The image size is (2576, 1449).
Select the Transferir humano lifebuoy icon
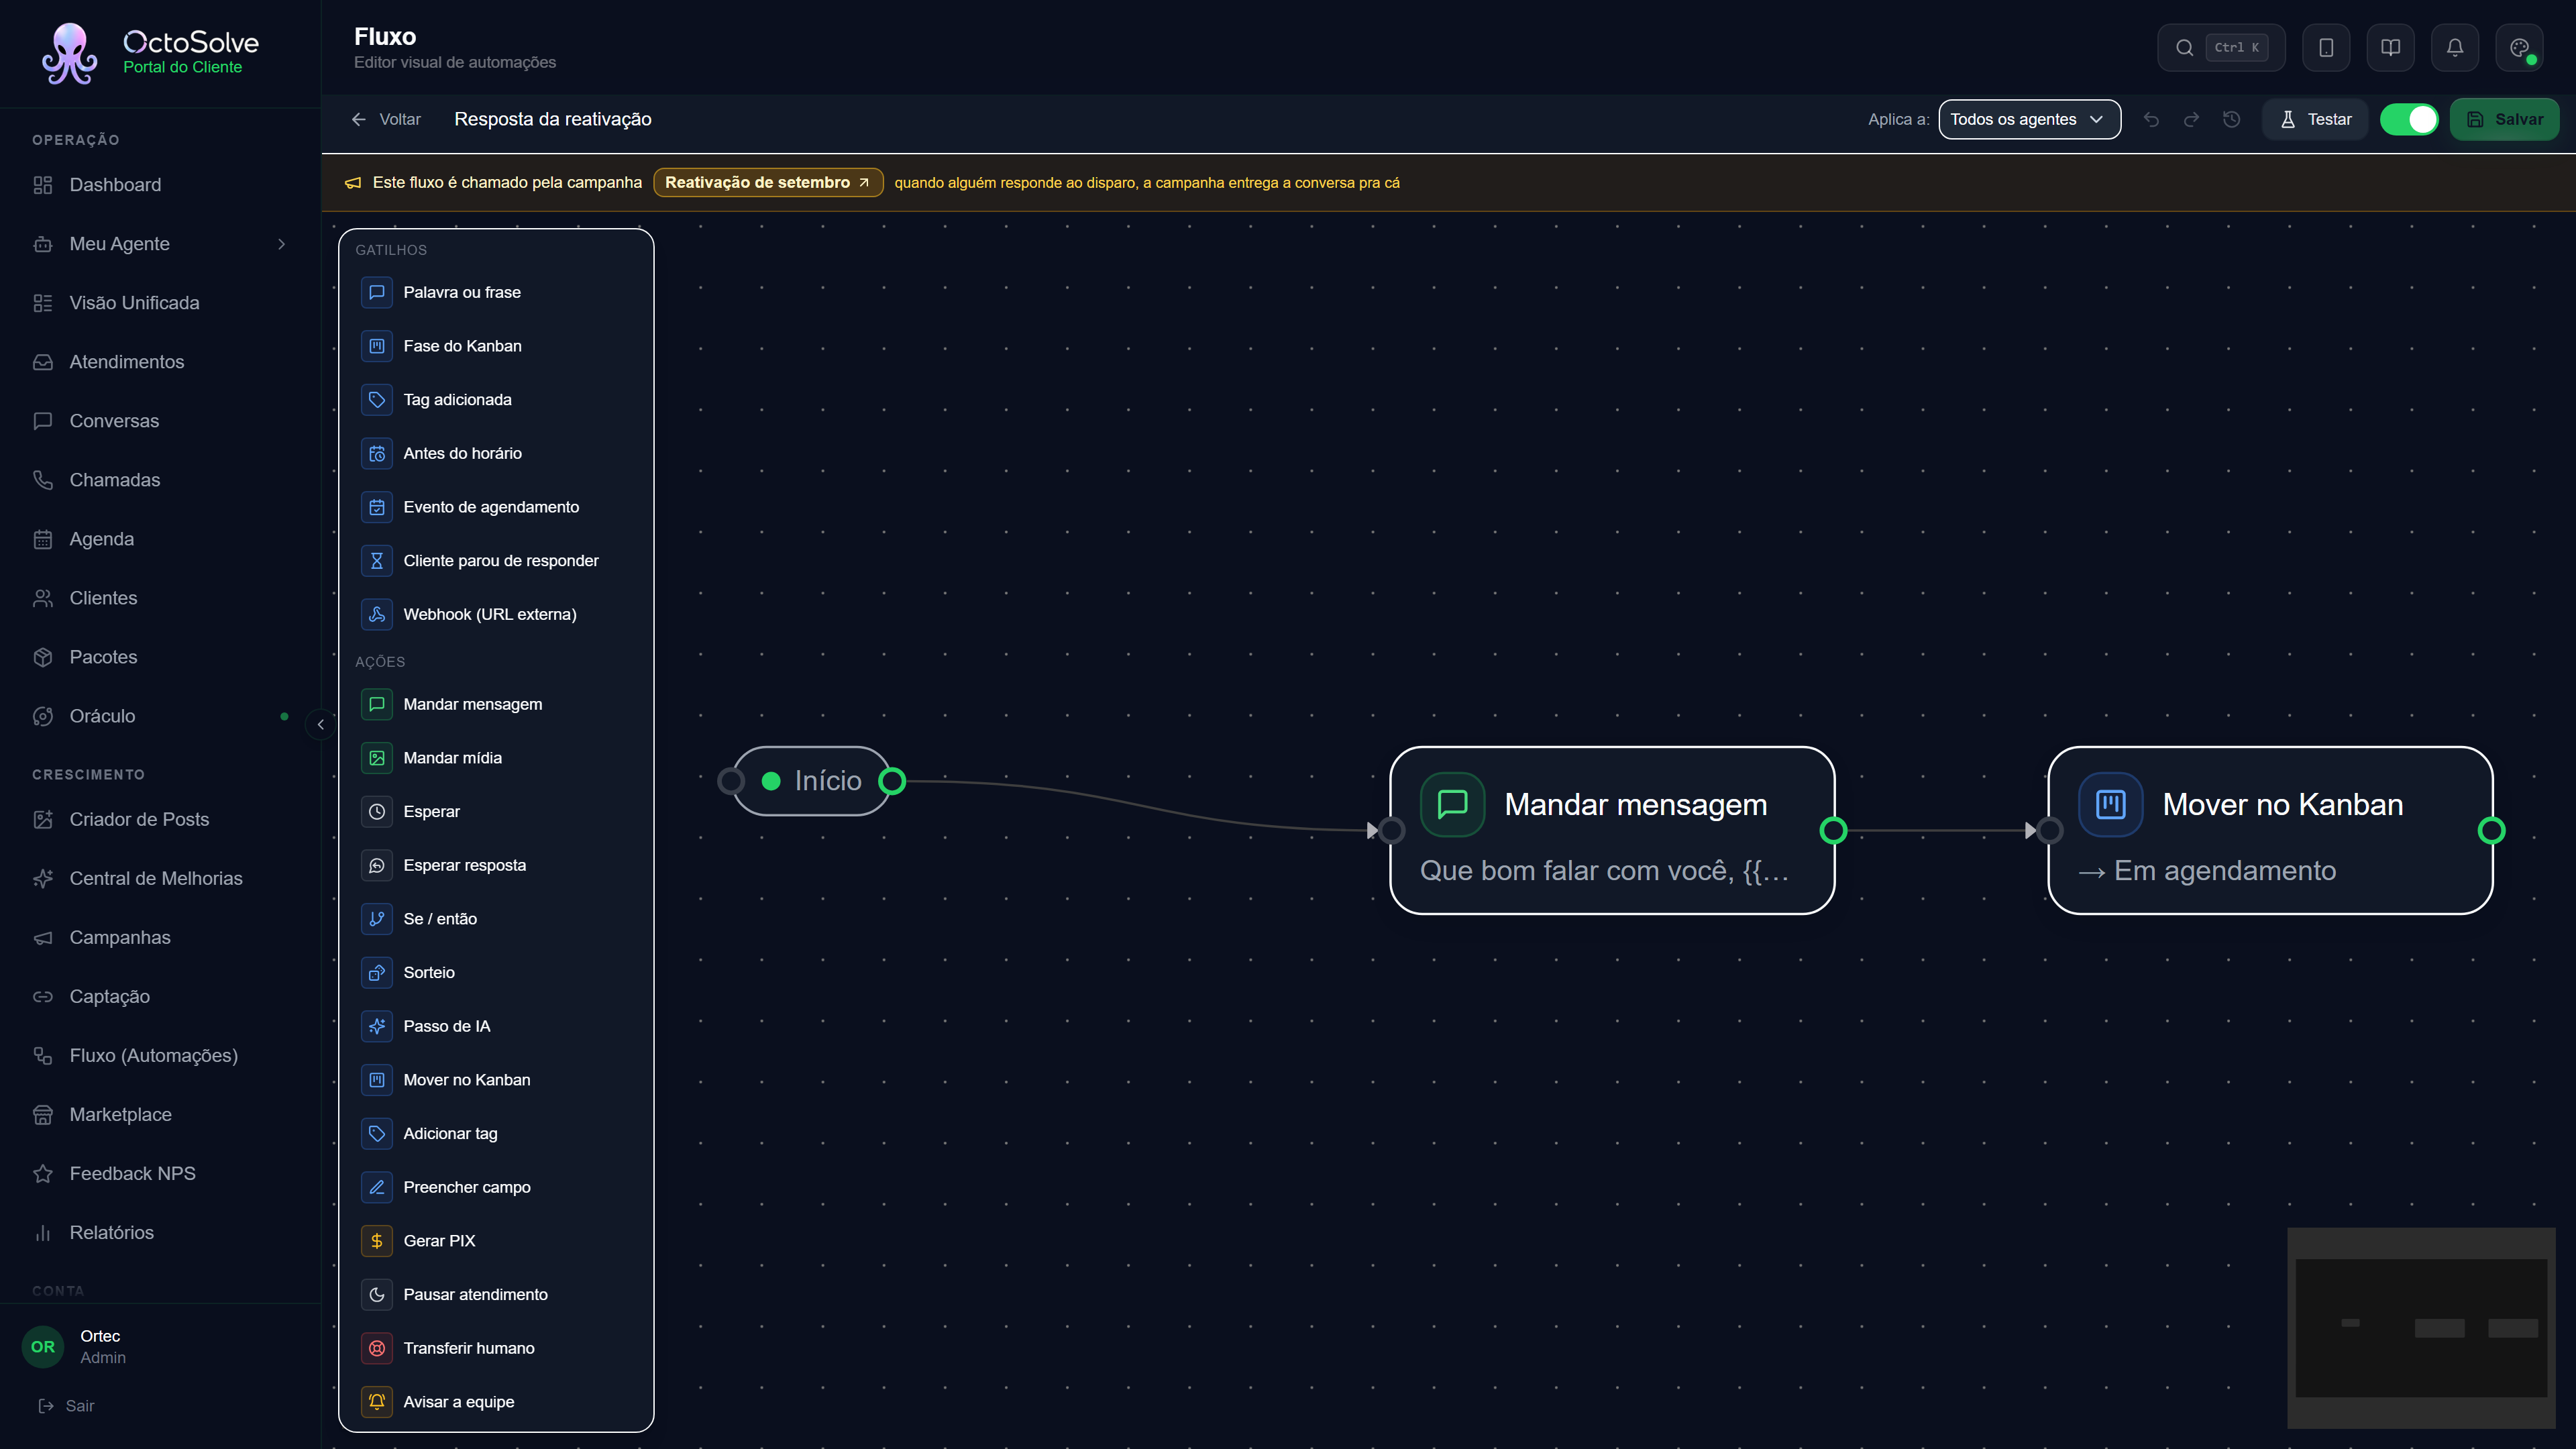(x=377, y=1348)
